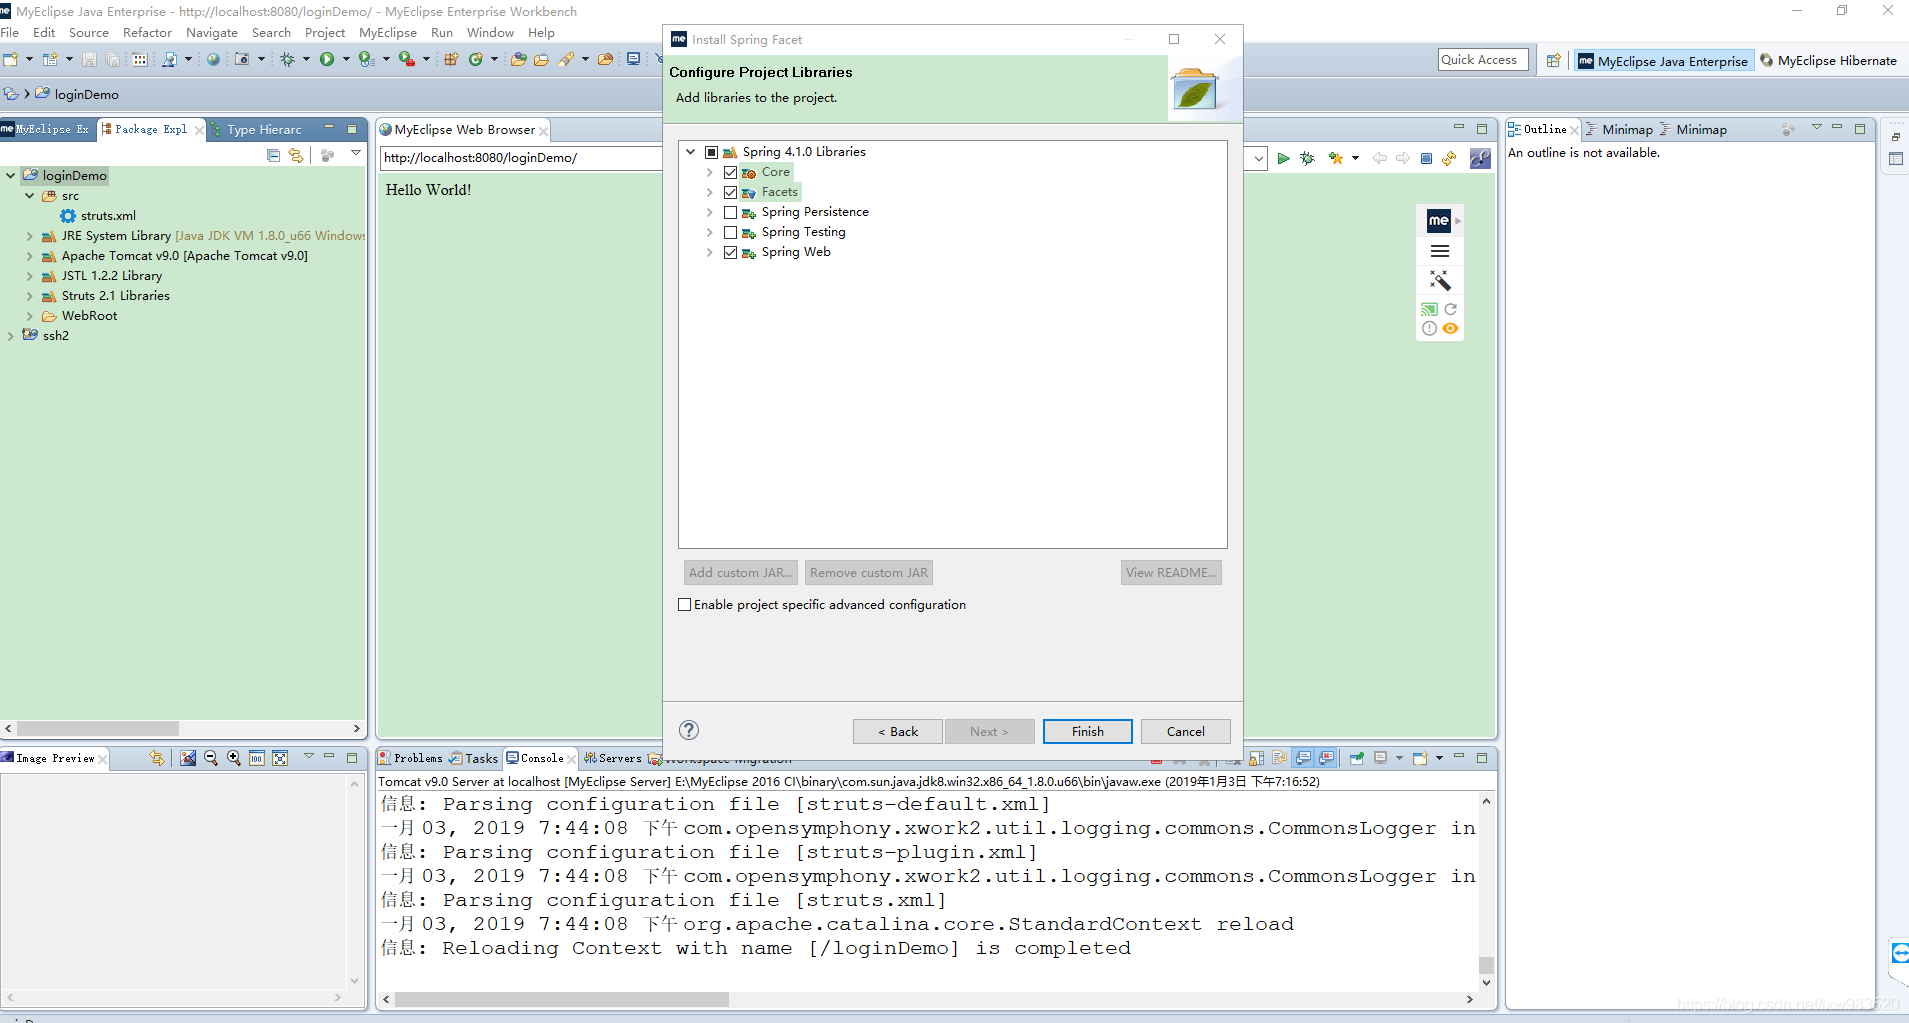Collapse the Spring 4.1.0 Libraries node
The image size is (1909, 1023).
(x=691, y=152)
